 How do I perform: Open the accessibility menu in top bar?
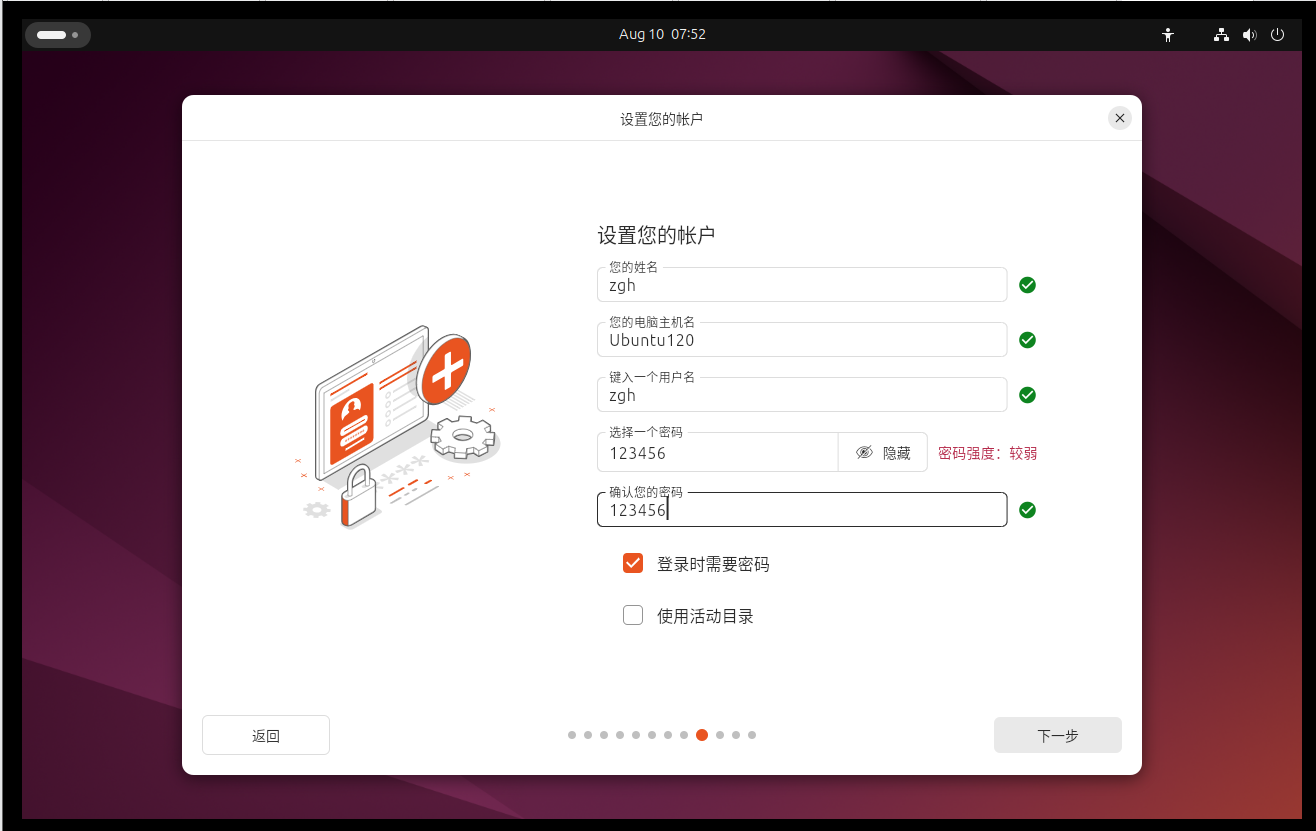tap(1167, 34)
